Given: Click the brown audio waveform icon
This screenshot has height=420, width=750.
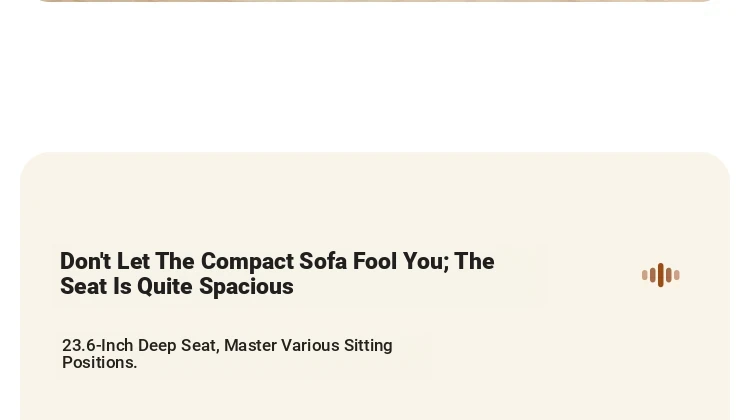Looking at the screenshot, I should [661, 275].
